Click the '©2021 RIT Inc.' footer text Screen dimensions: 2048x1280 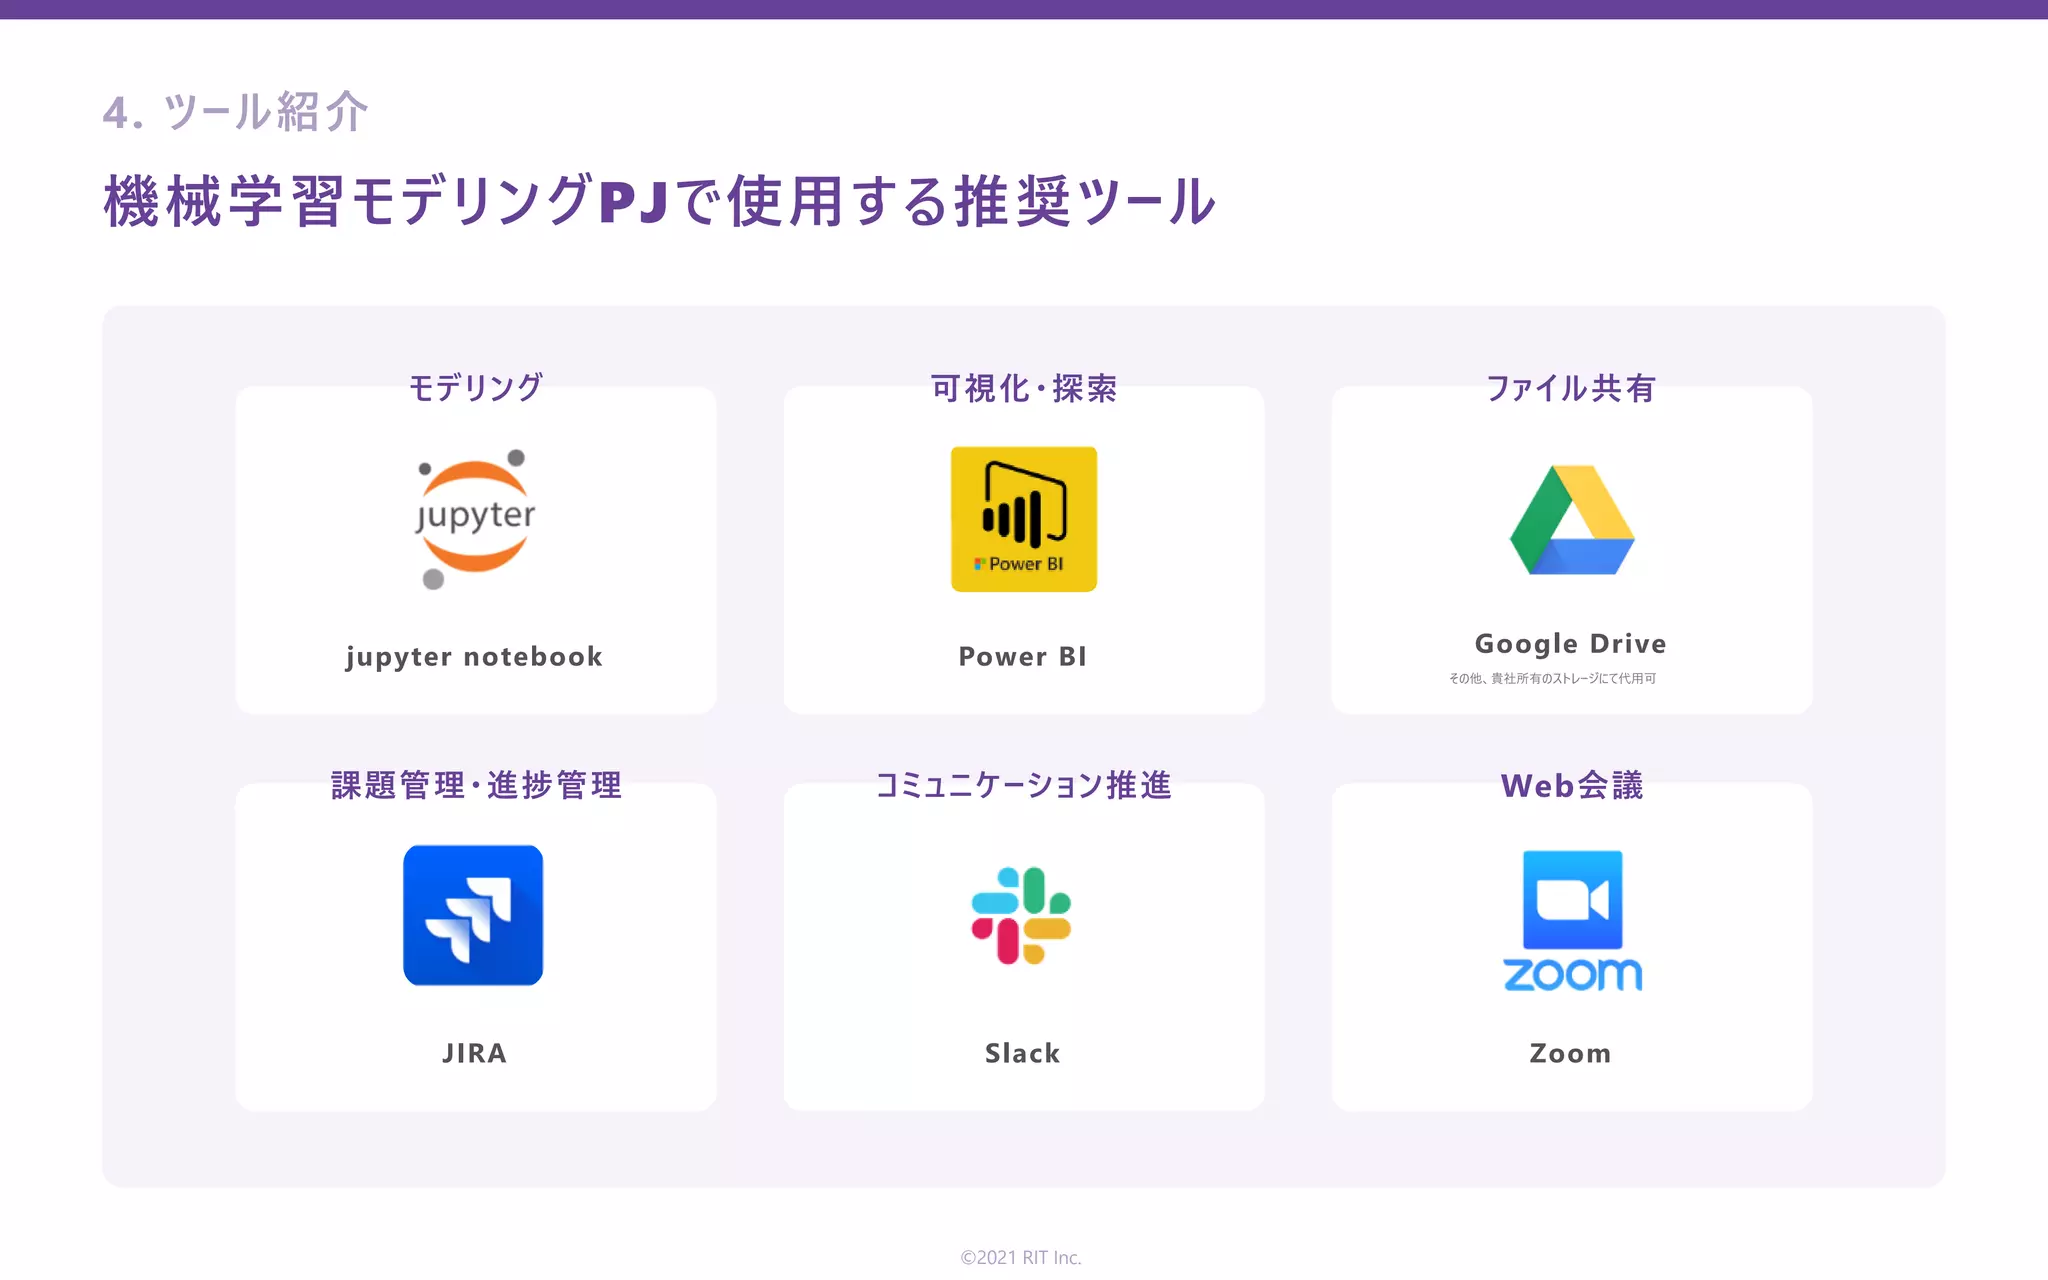coord(1021,1257)
